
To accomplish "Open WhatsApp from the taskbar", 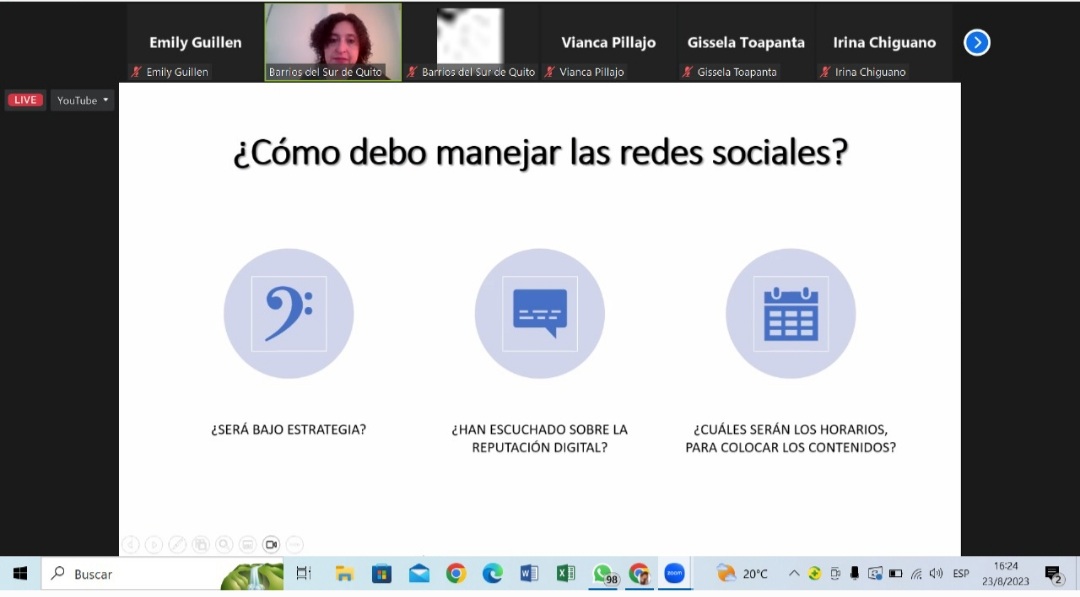I will 601,573.
